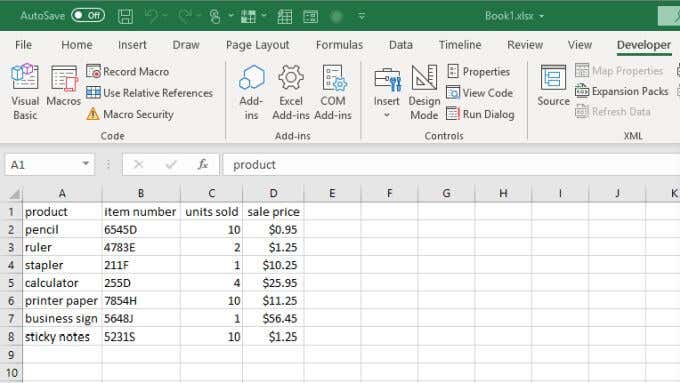Screen dimensions: 680x383
Task: Select the Developer tab
Action: click(x=644, y=45)
